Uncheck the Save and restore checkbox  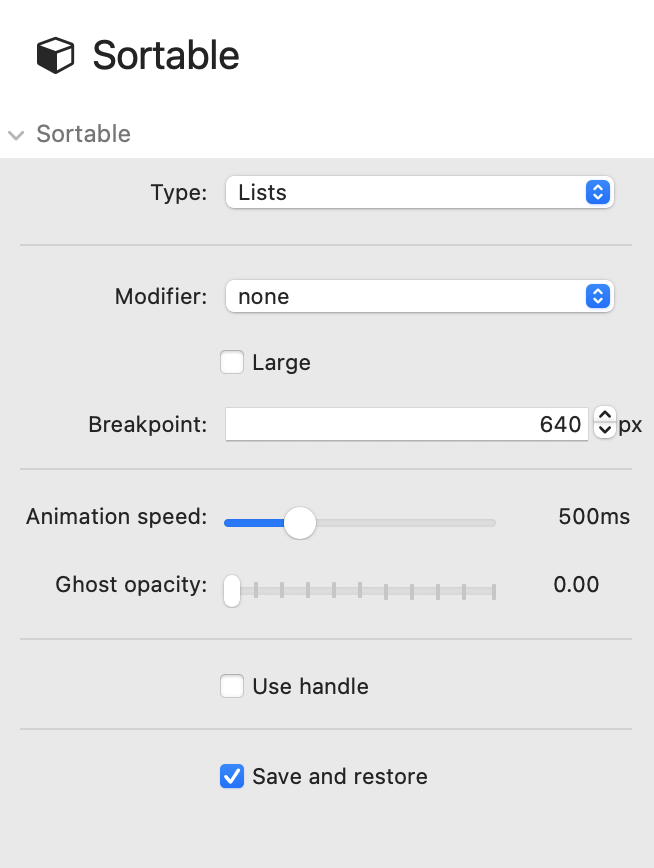[232, 777]
